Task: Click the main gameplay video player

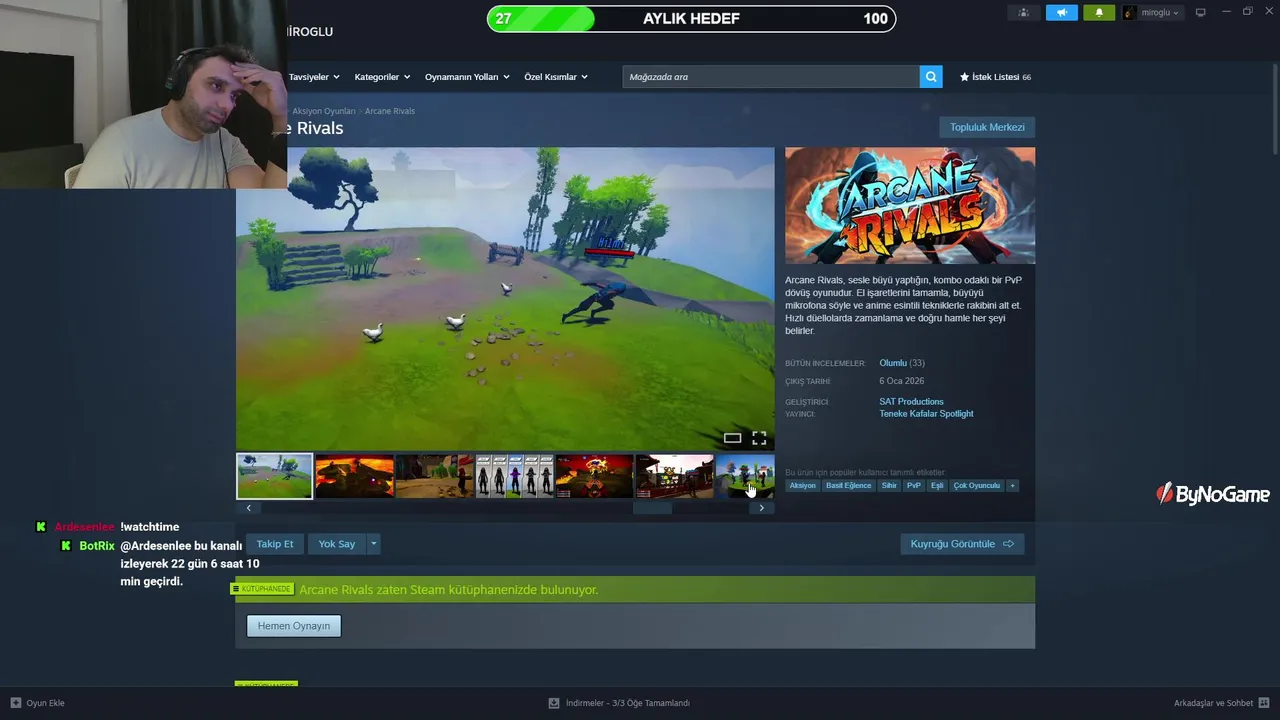Action: [x=505, y=299]
